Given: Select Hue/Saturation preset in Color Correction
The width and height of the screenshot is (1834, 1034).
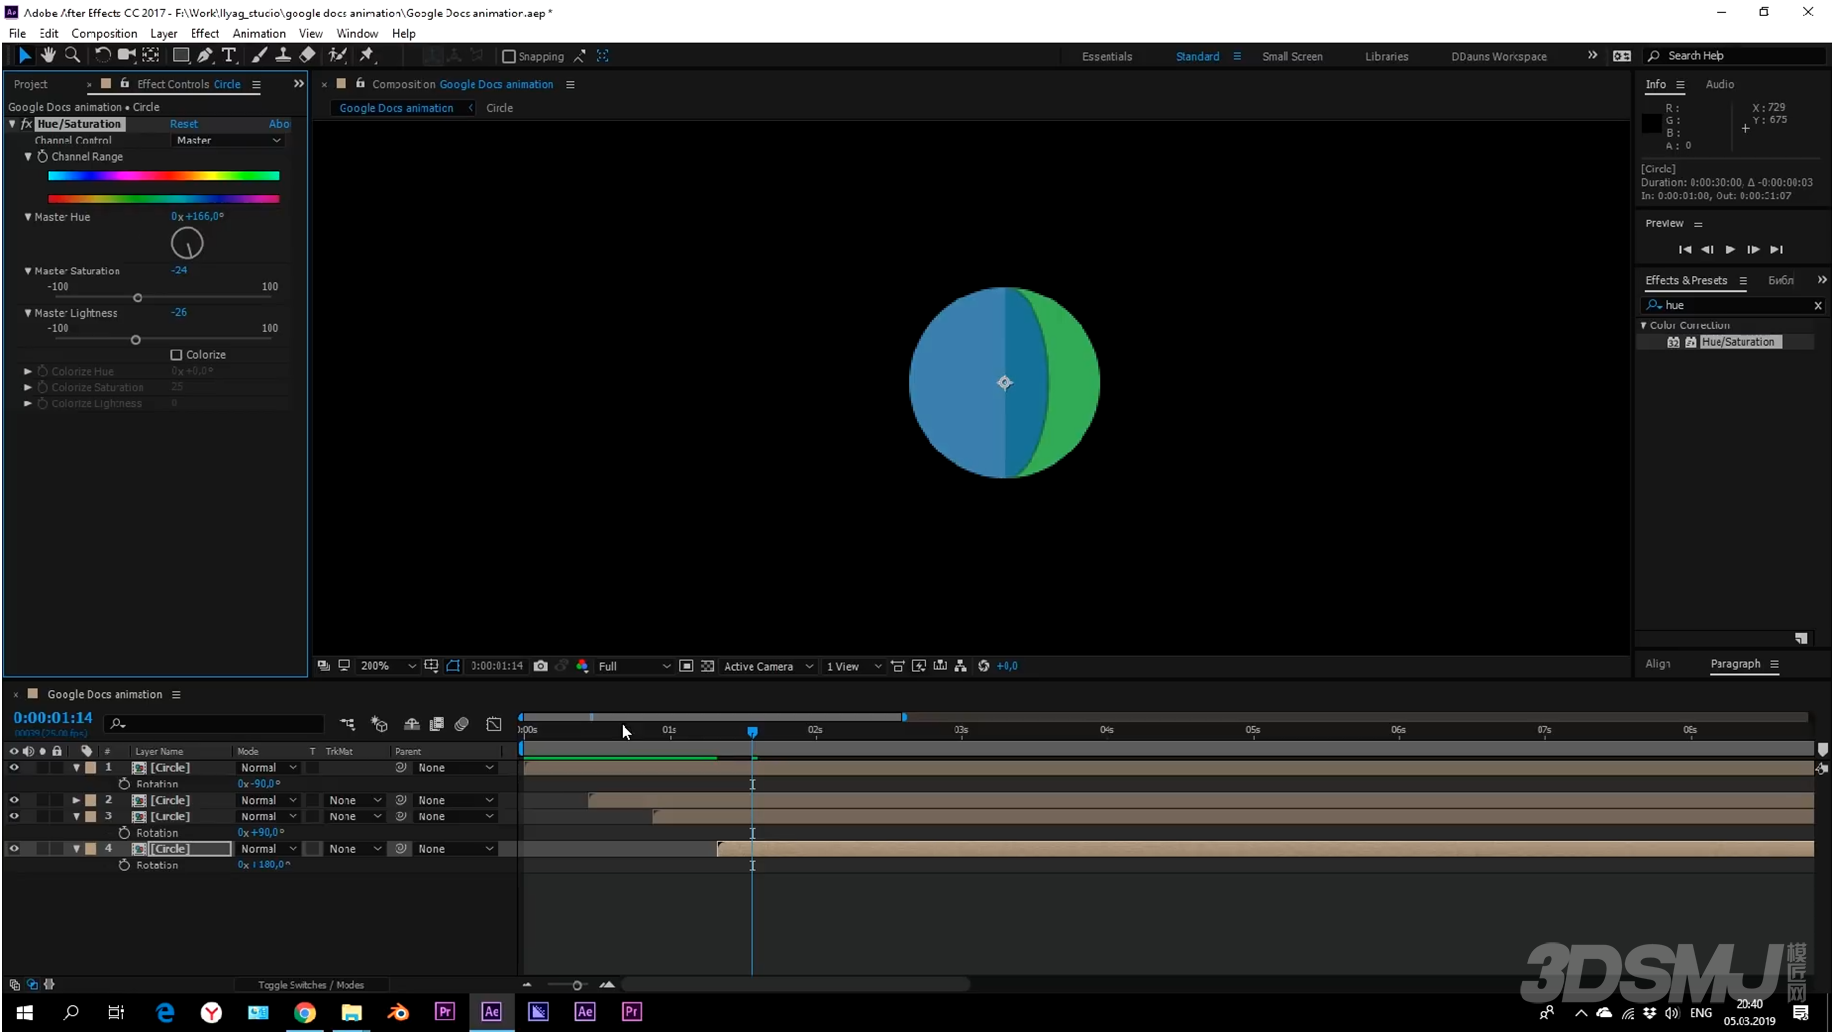Looking at the screenshot, I should [x=1739, y=343].
